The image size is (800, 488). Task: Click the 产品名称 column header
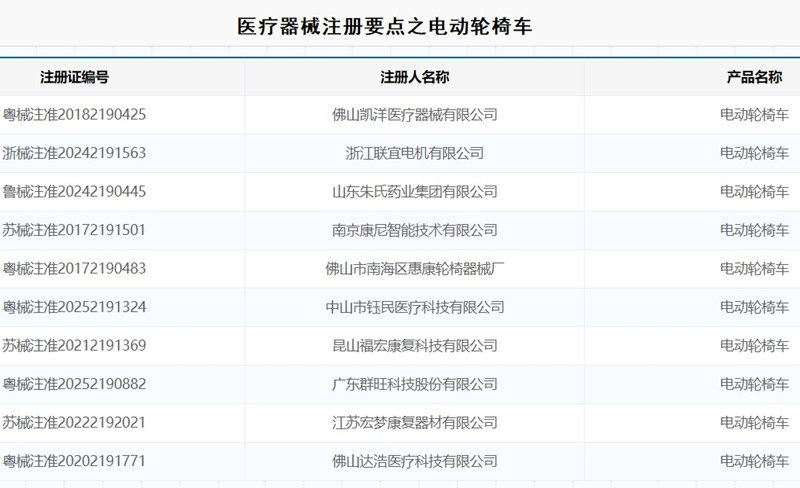tap(754, 77)
